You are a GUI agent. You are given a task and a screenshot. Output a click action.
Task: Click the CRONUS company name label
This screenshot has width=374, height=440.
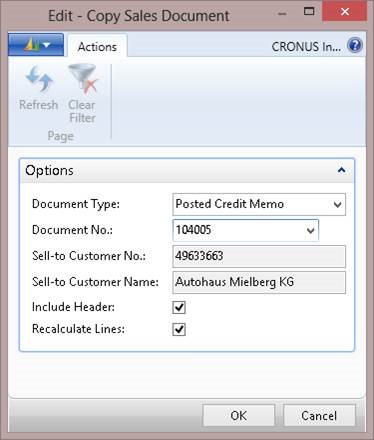pos(306,47)
